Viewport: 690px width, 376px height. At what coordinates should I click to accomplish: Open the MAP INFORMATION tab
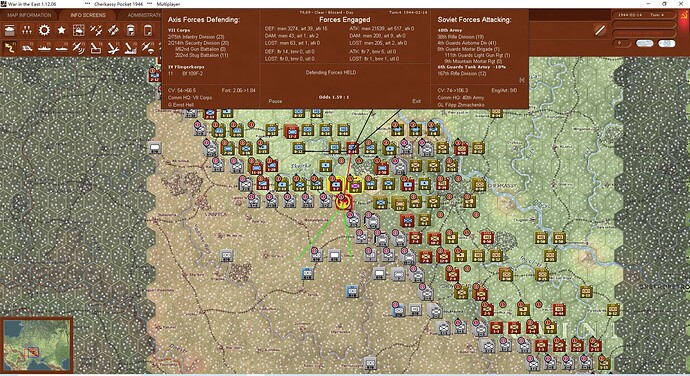(x=29, y=15)
